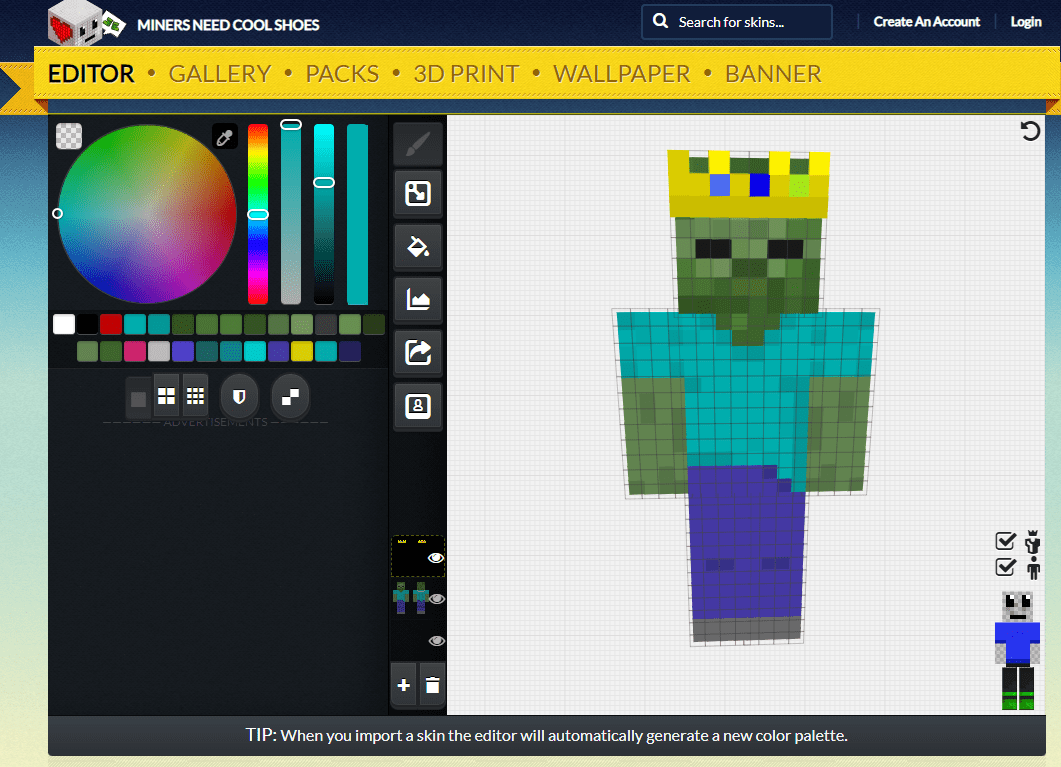Viewport: 1061px width, 767px height.
Task: Select the Brush tool
Action: (417, 143)
